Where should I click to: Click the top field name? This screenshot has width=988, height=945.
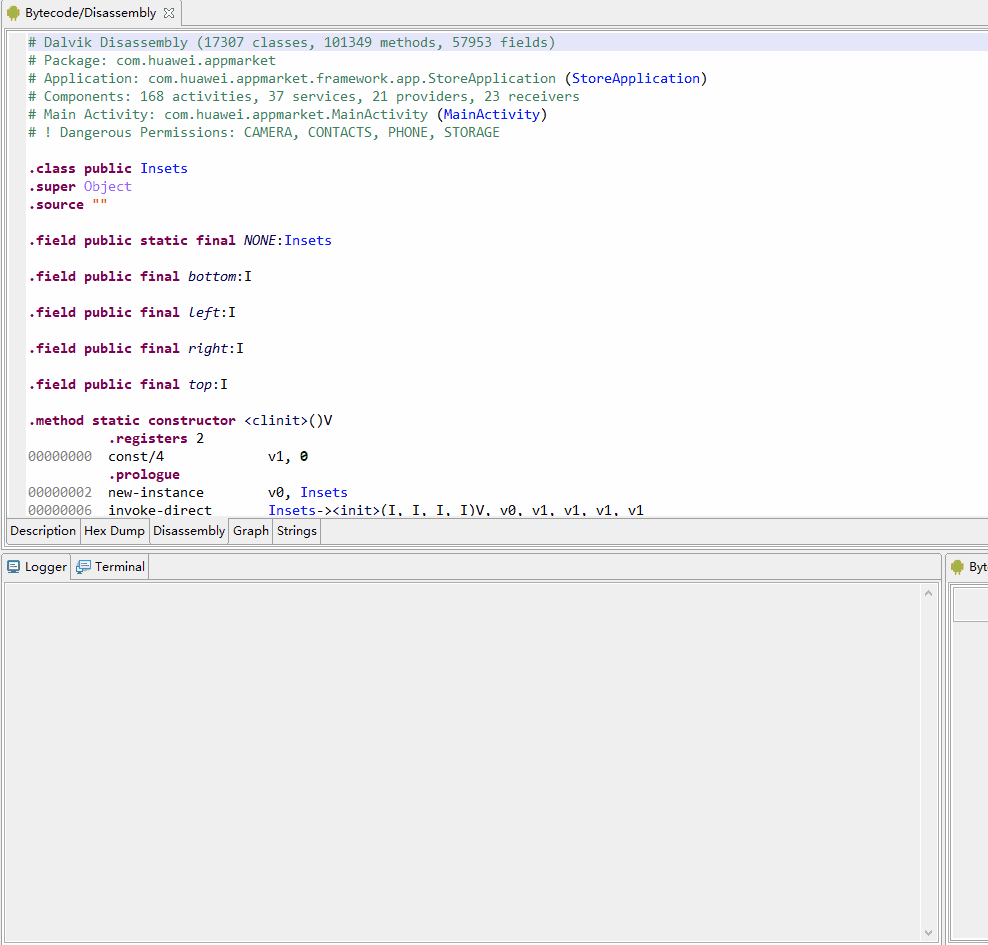(x=200, y=384)
